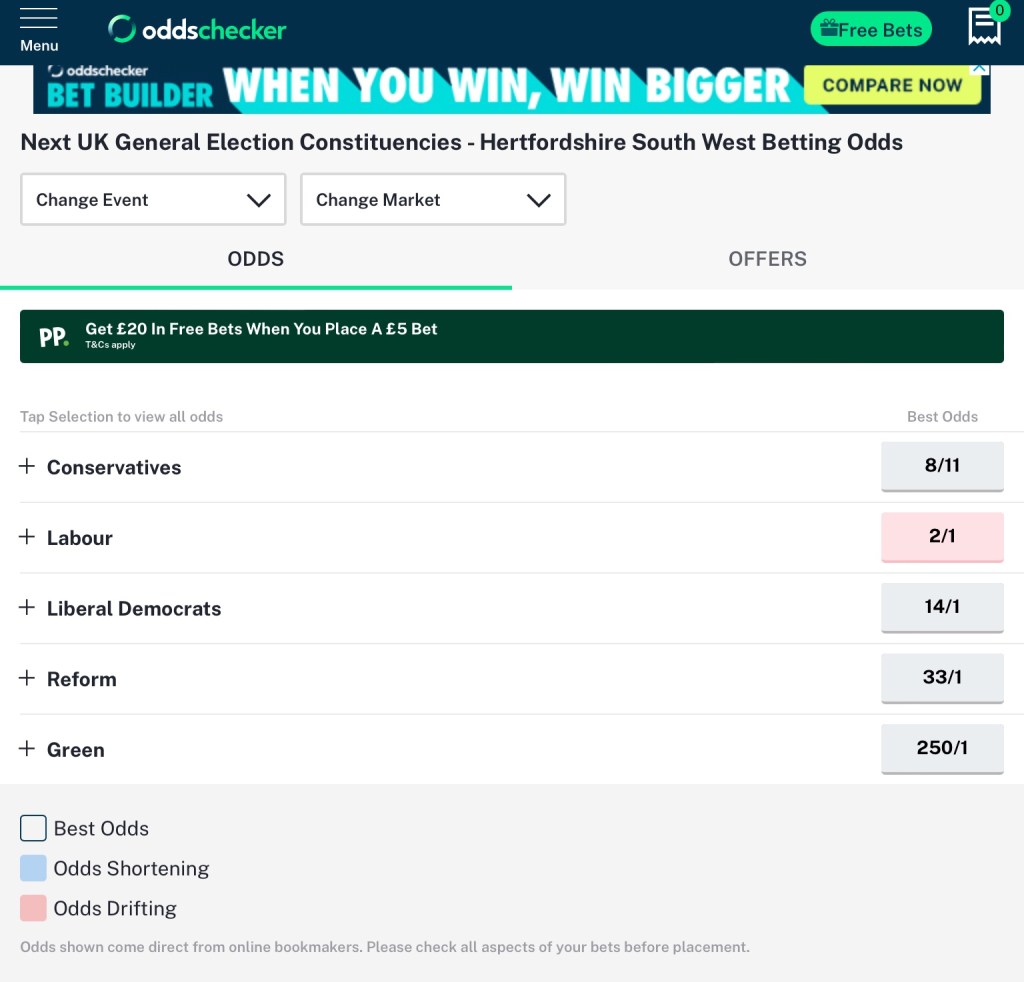1024x982 pixels.
Task: Select Conservatives 8/11 best odds
Action: pos(942,466)
